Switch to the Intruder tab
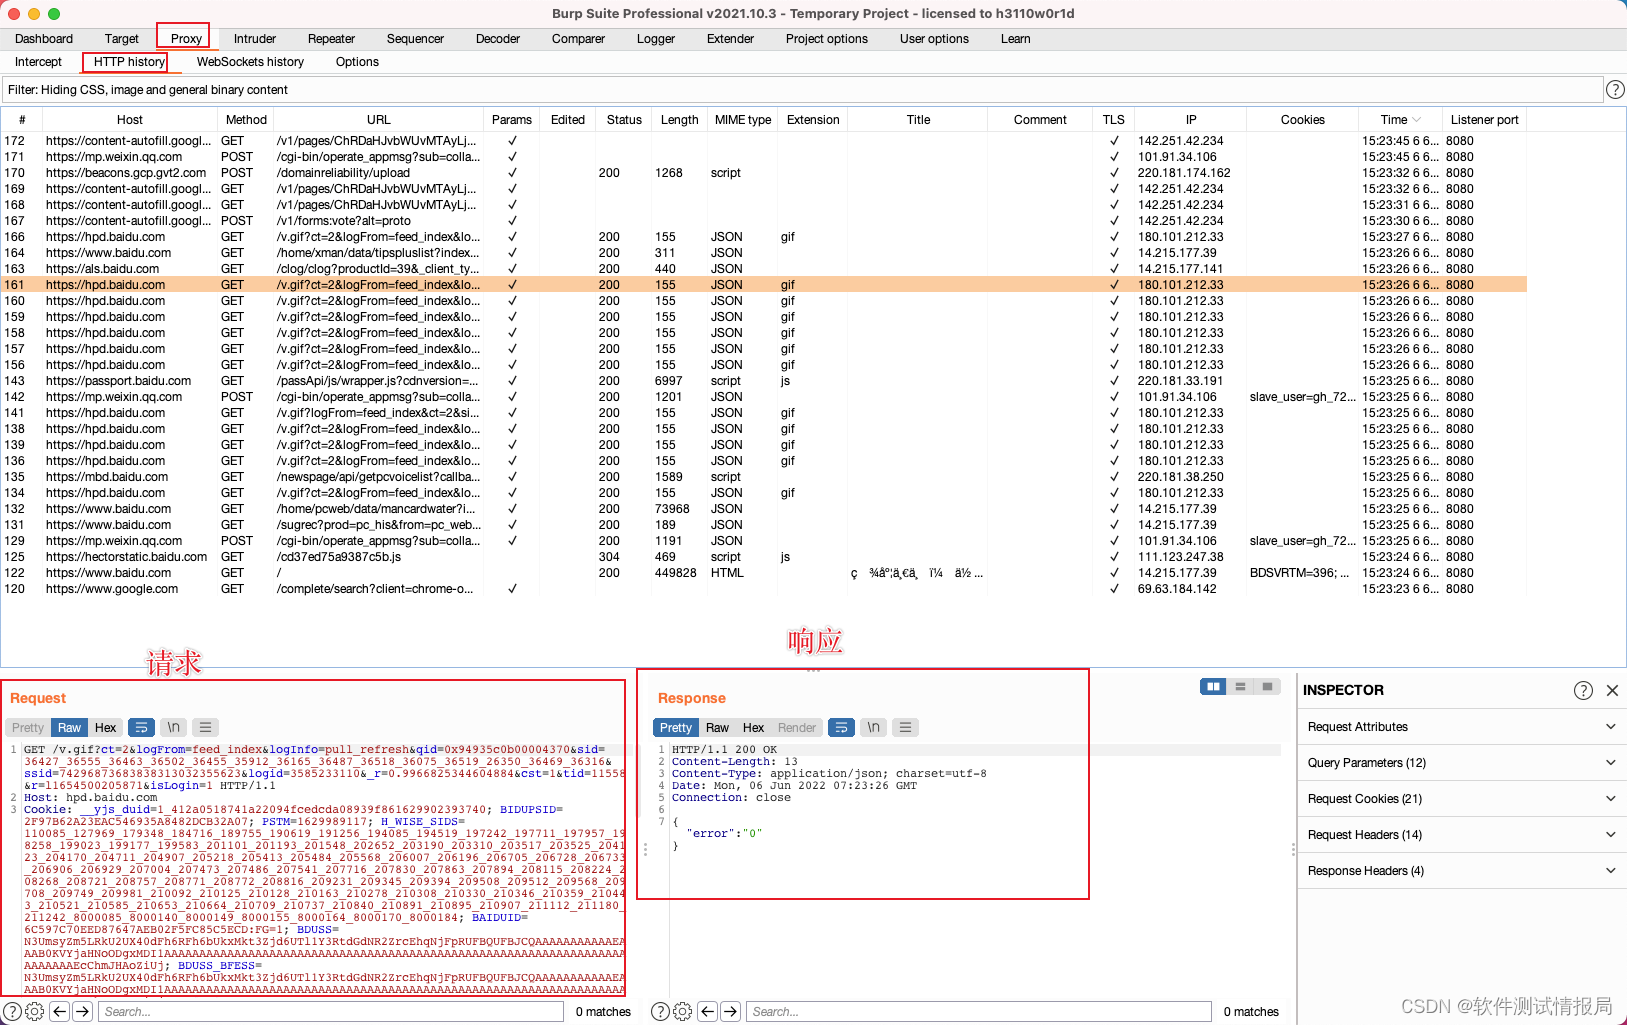The width and height of the screenshot is (1627, 1025). click(255, 39)
